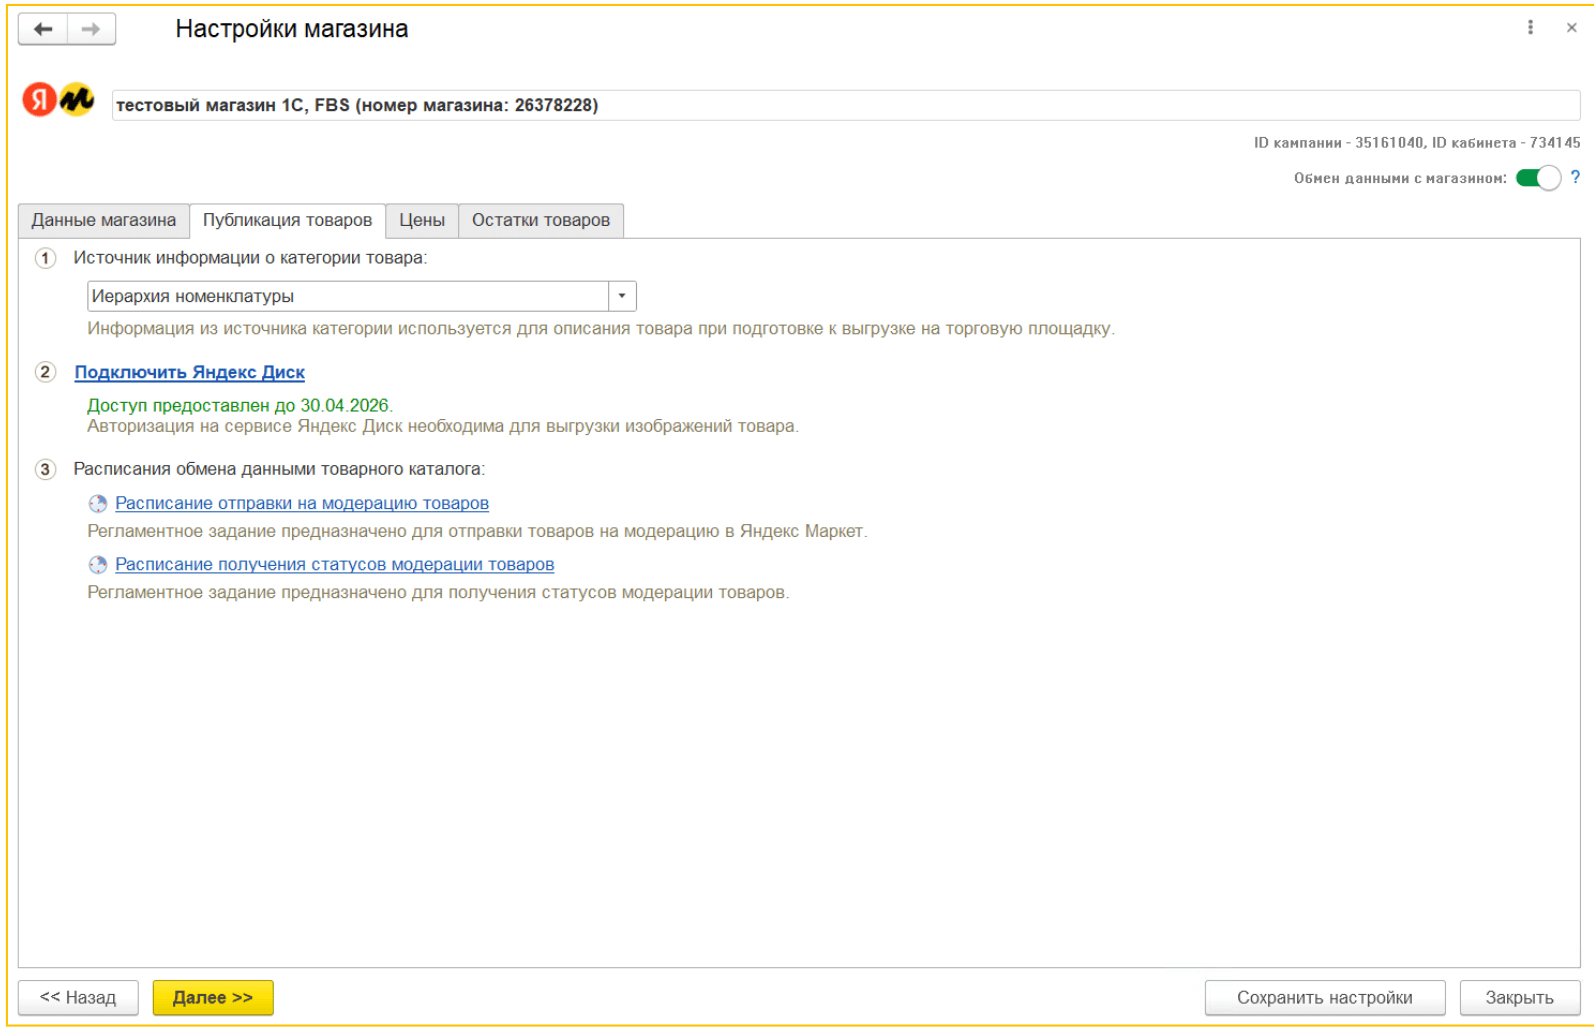1594x1032 pixels.
Task: Click the << Назад button
Action: pos(78,997)
